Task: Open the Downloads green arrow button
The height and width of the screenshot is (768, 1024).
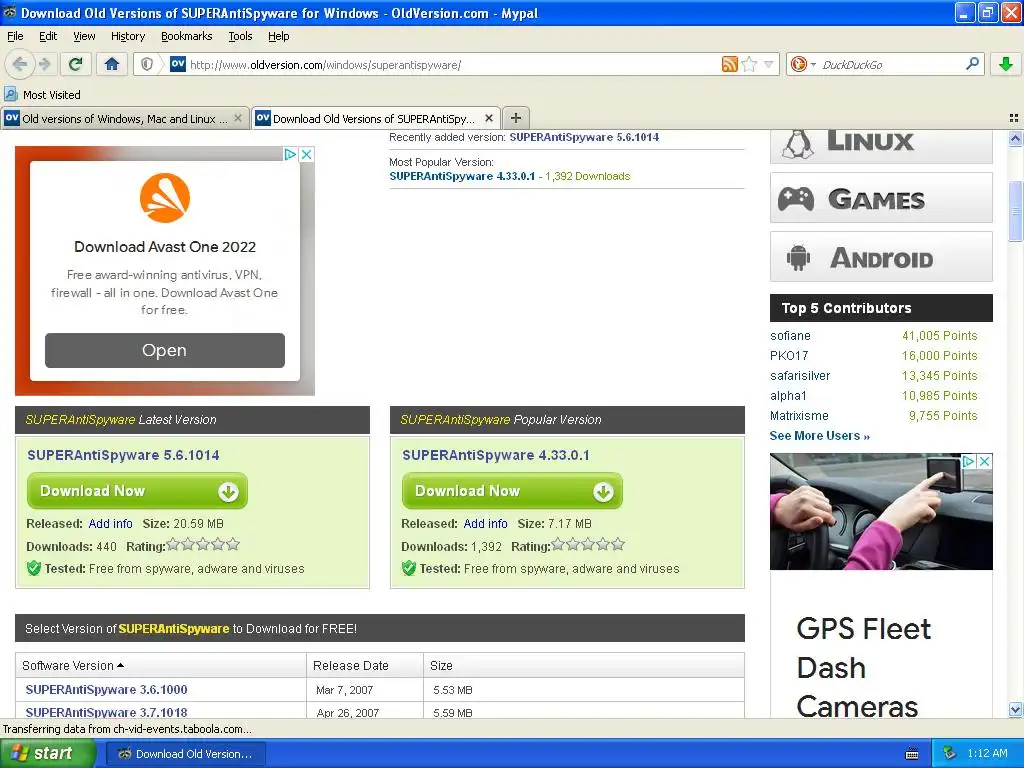Action: (x=1006, y=64)
